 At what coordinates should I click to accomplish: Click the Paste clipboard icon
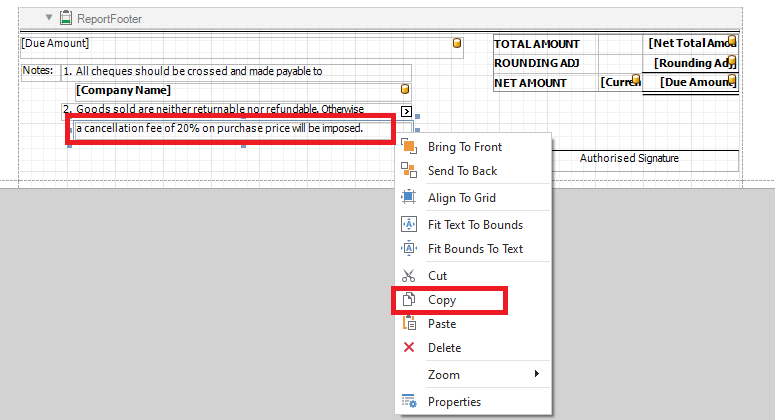(x=409, y=323)
